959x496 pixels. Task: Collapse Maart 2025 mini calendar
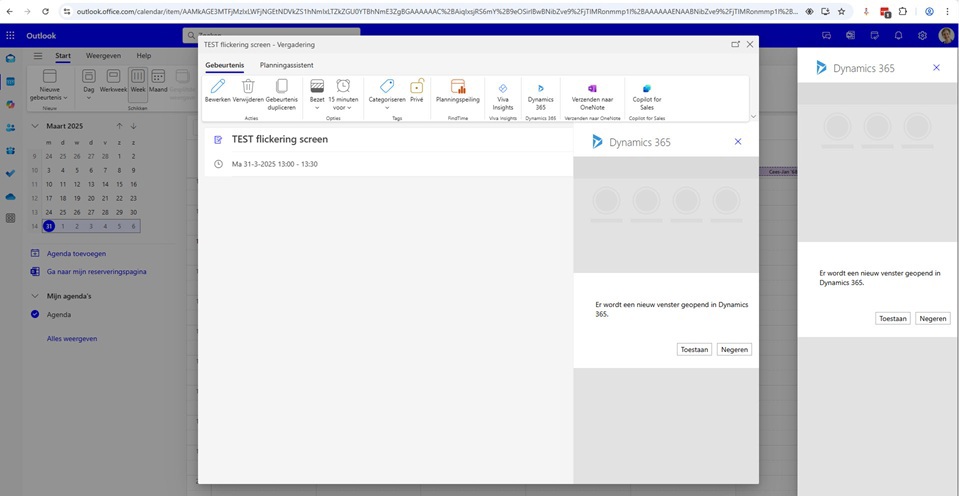click(35, 126)
